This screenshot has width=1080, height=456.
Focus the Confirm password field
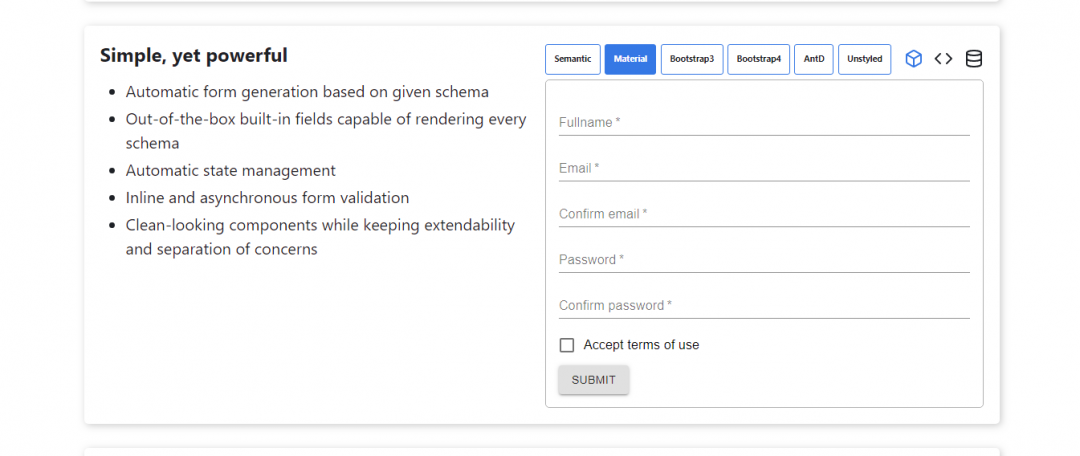pyautogui.click(x=764, y=306)
